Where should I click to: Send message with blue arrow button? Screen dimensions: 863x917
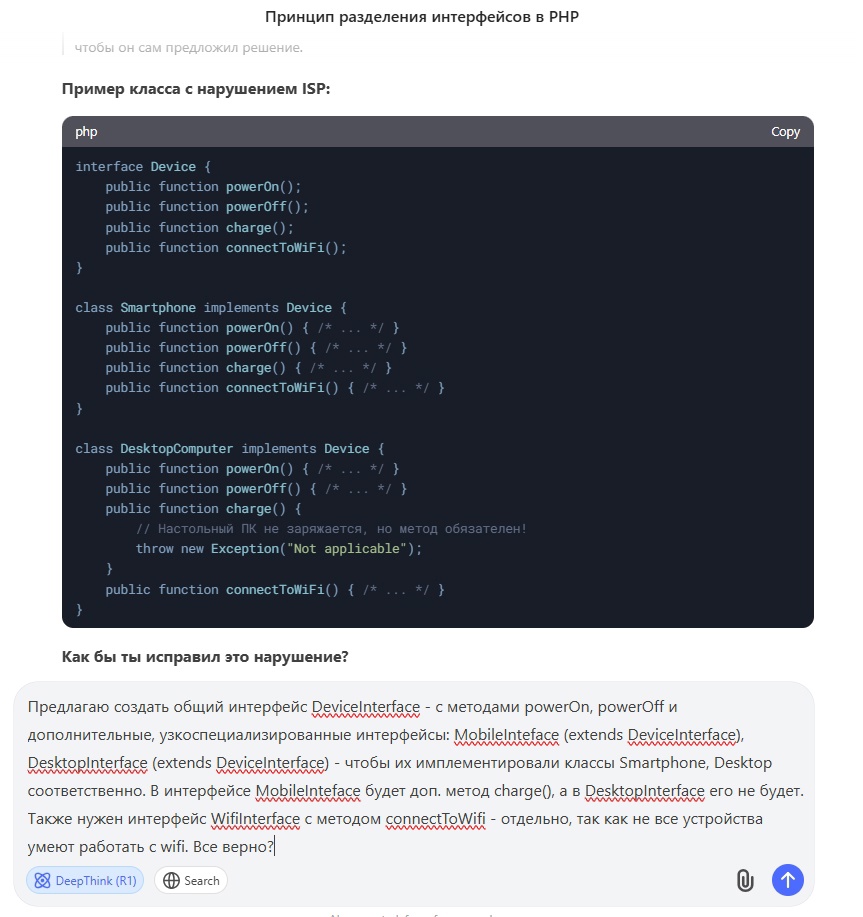point(788,880)
